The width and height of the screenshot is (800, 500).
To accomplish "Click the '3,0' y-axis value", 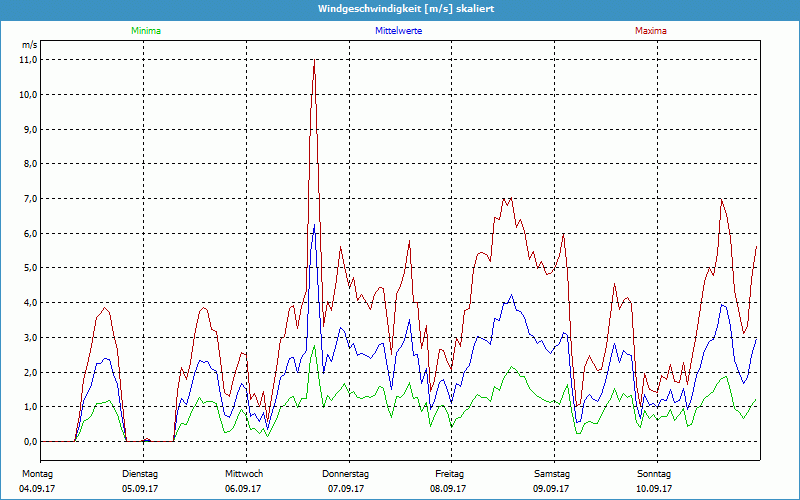I will pos(31,337).
